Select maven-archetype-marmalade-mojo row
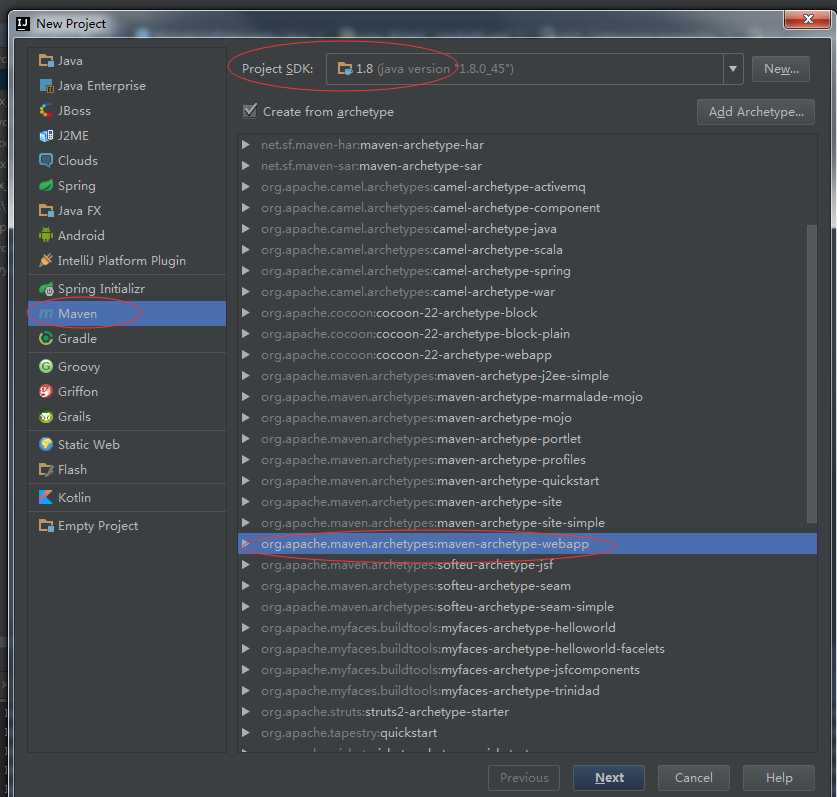 [527, 397]
